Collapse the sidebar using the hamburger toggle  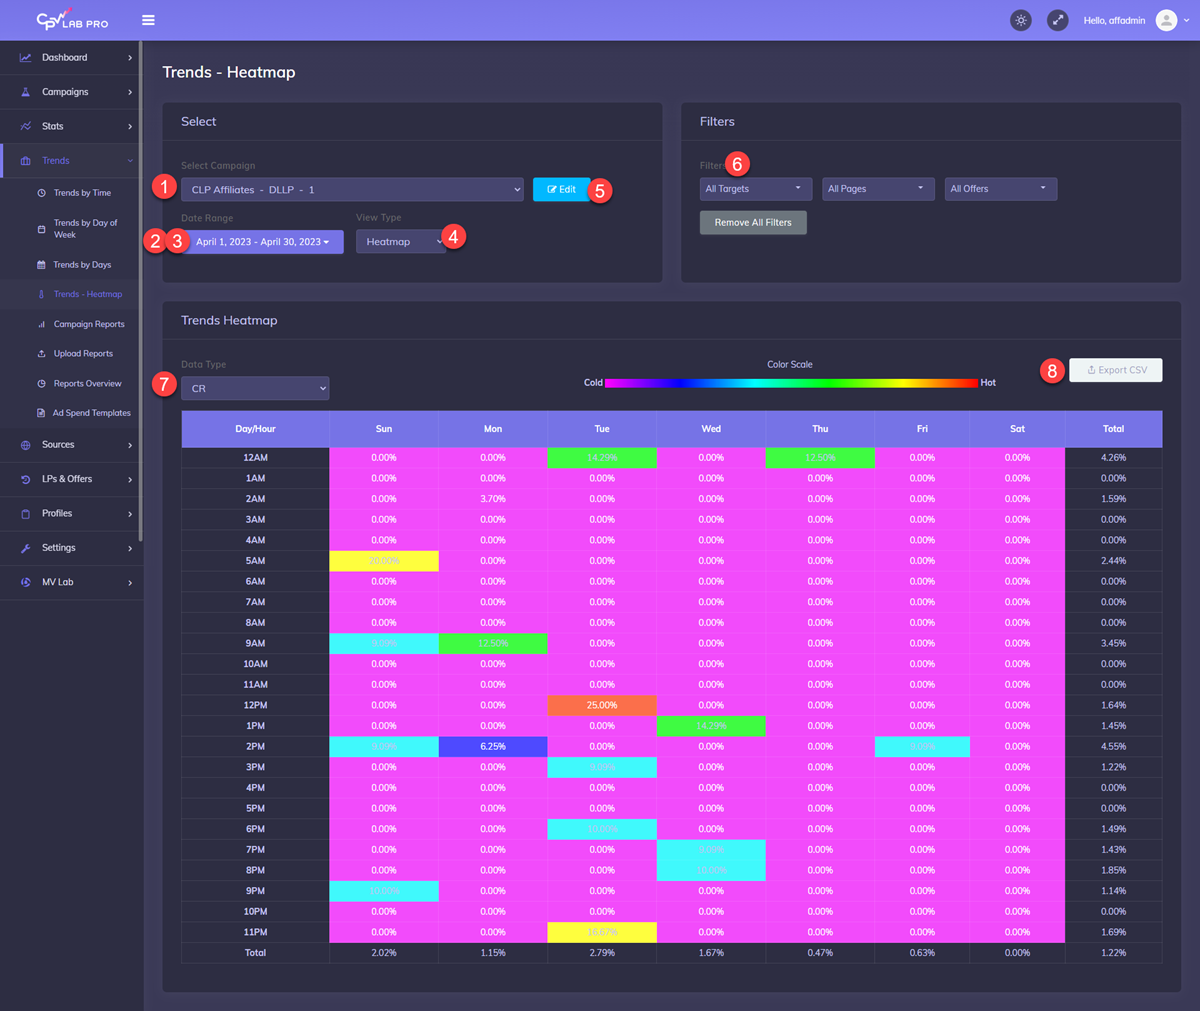(x=148, y=19)
